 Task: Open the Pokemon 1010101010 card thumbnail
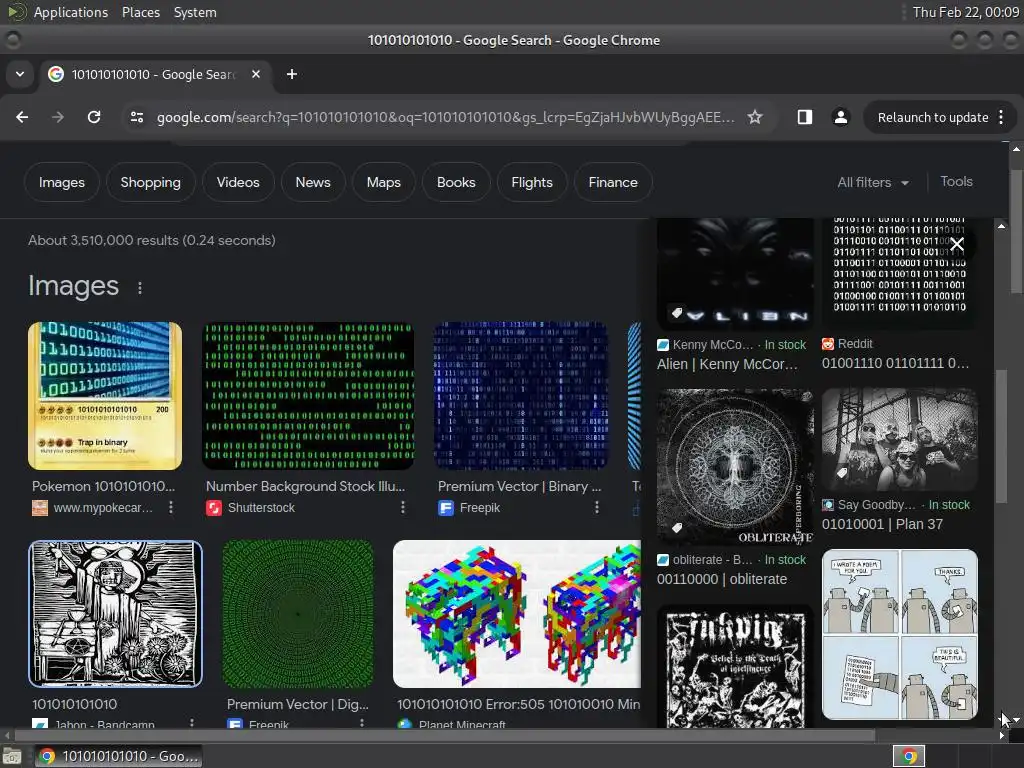click(x=105, y=396)
